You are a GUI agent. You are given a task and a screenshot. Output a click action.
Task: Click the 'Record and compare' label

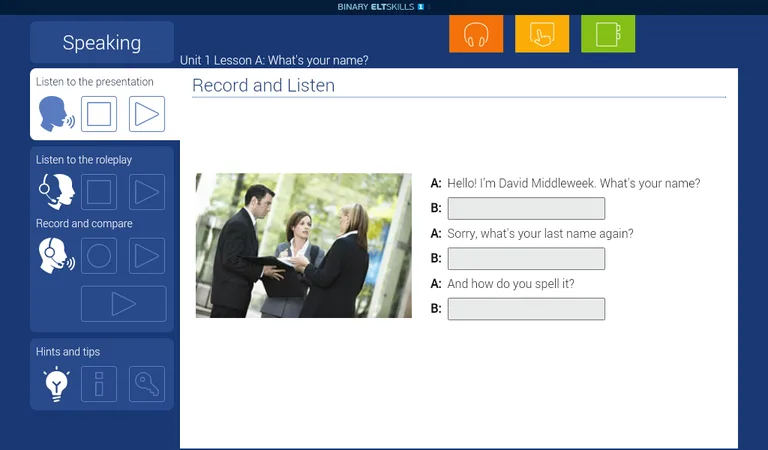point(84,223)
